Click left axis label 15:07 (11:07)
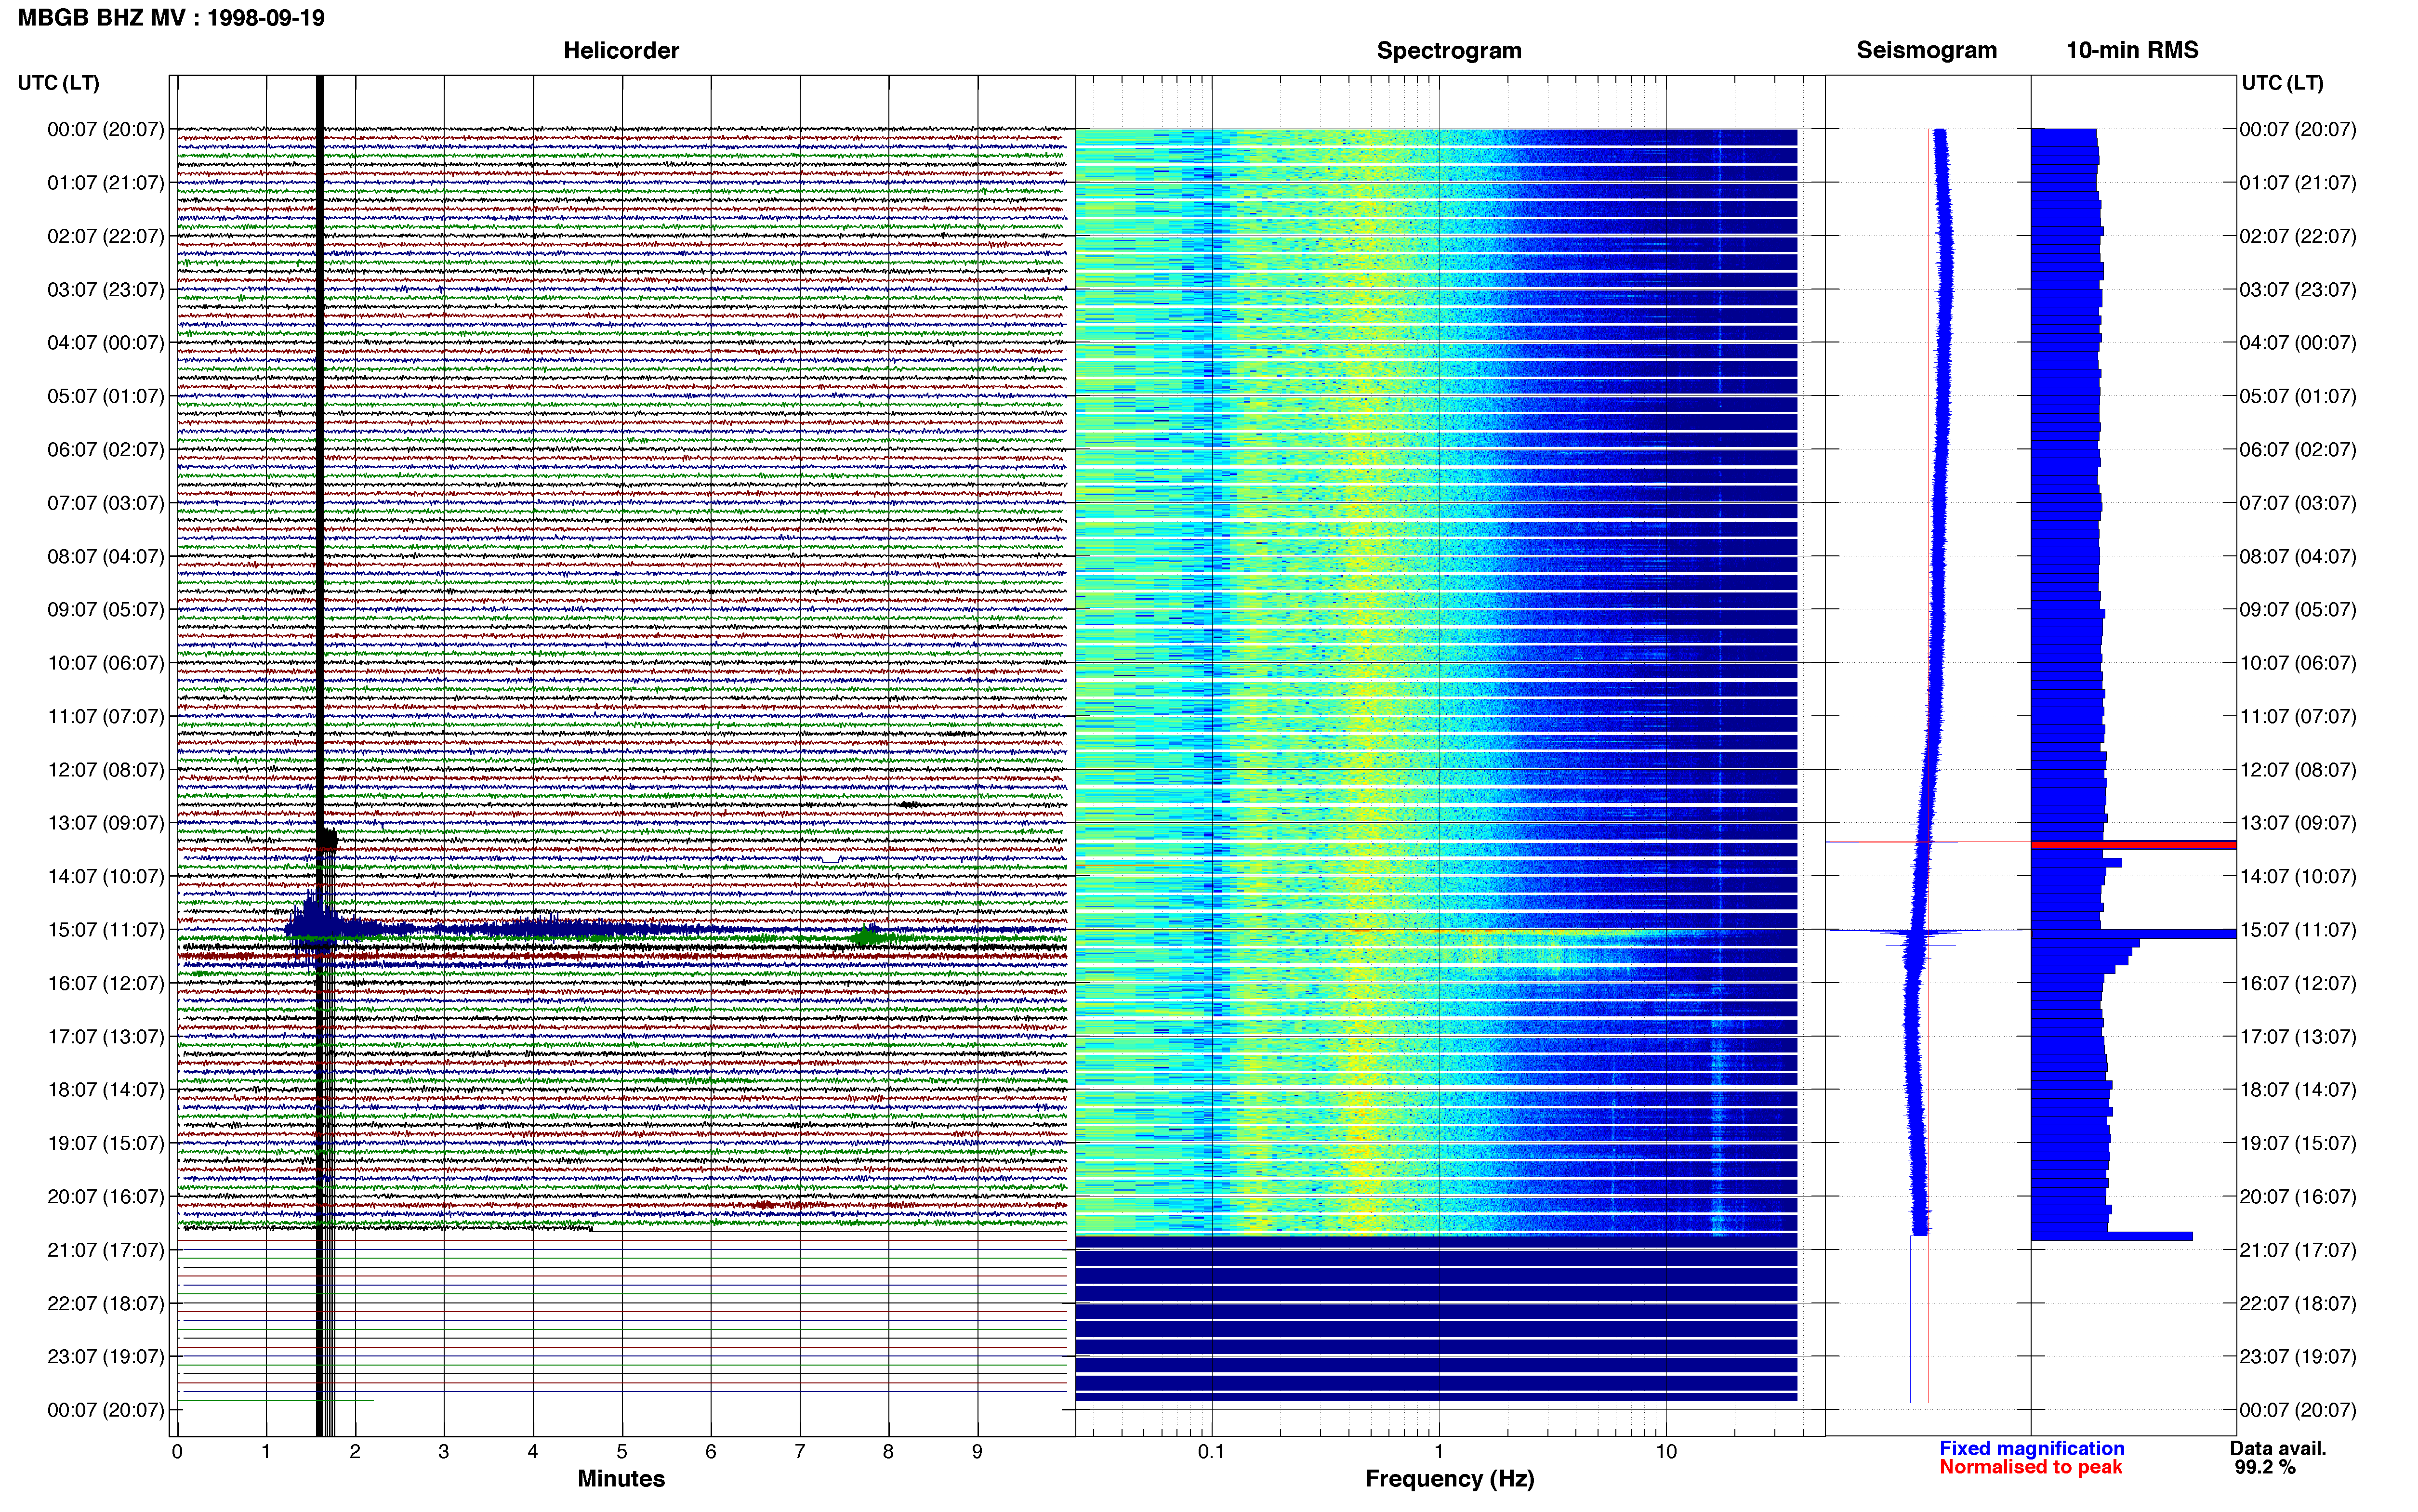The width and height of the screenshot is (2418, 1512). pos(106,930)
